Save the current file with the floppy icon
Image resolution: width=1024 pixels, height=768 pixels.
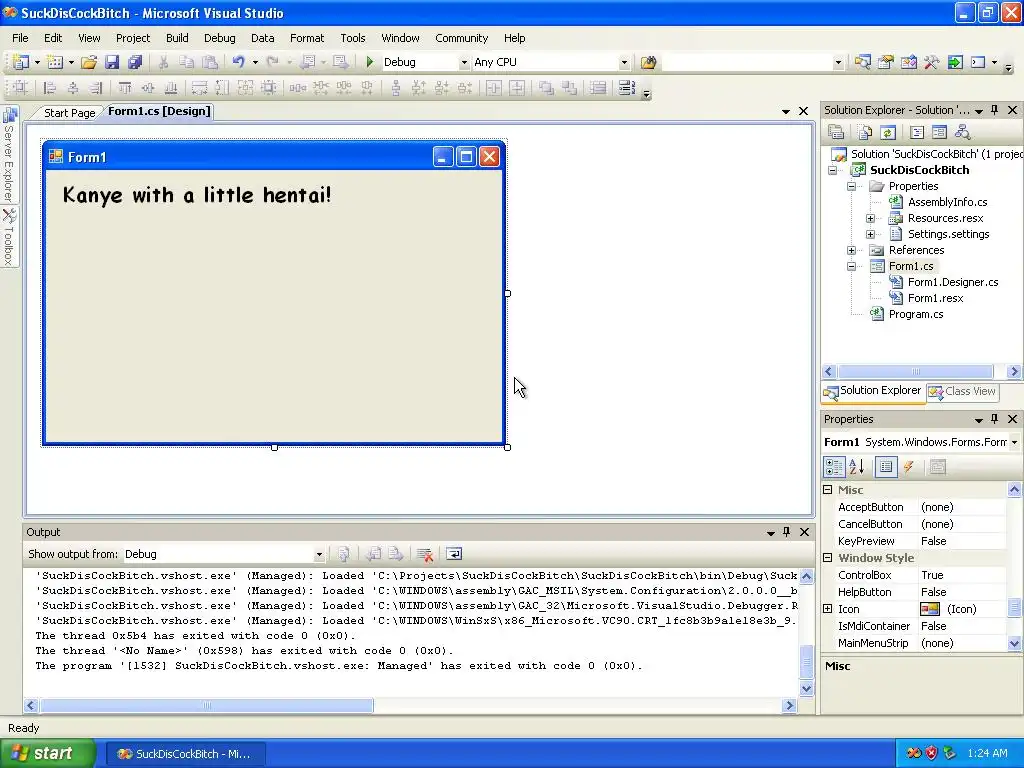[x=112, y=62]
